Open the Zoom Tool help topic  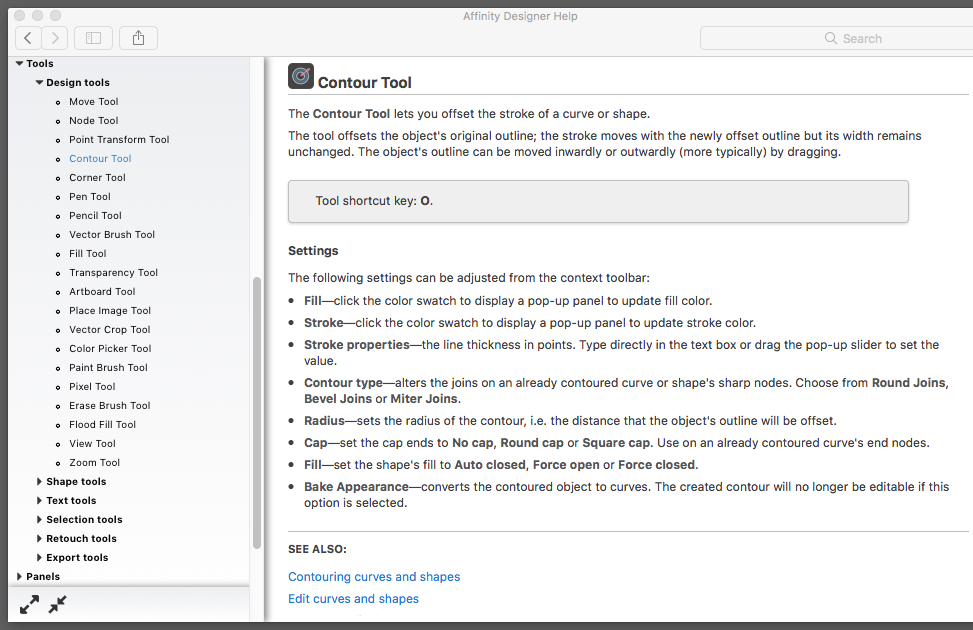coord(94,462)
